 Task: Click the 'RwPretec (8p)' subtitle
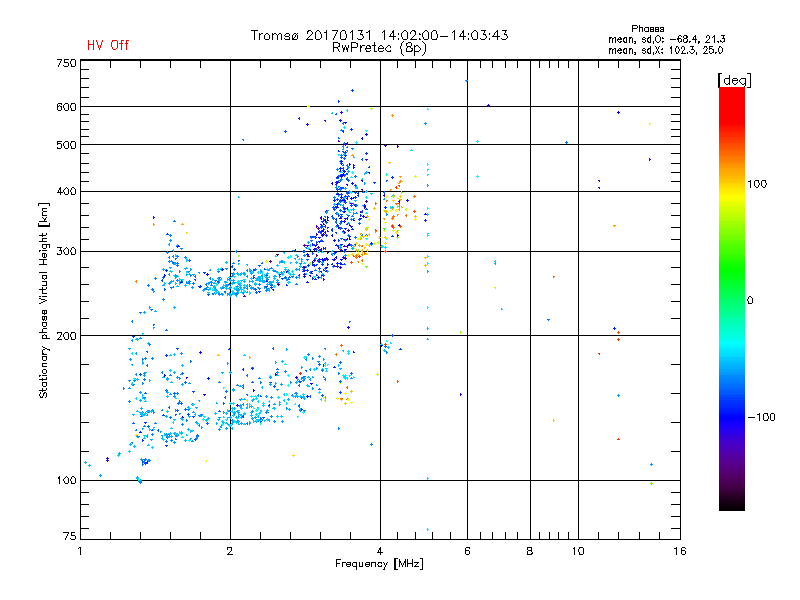pos(379,48)
